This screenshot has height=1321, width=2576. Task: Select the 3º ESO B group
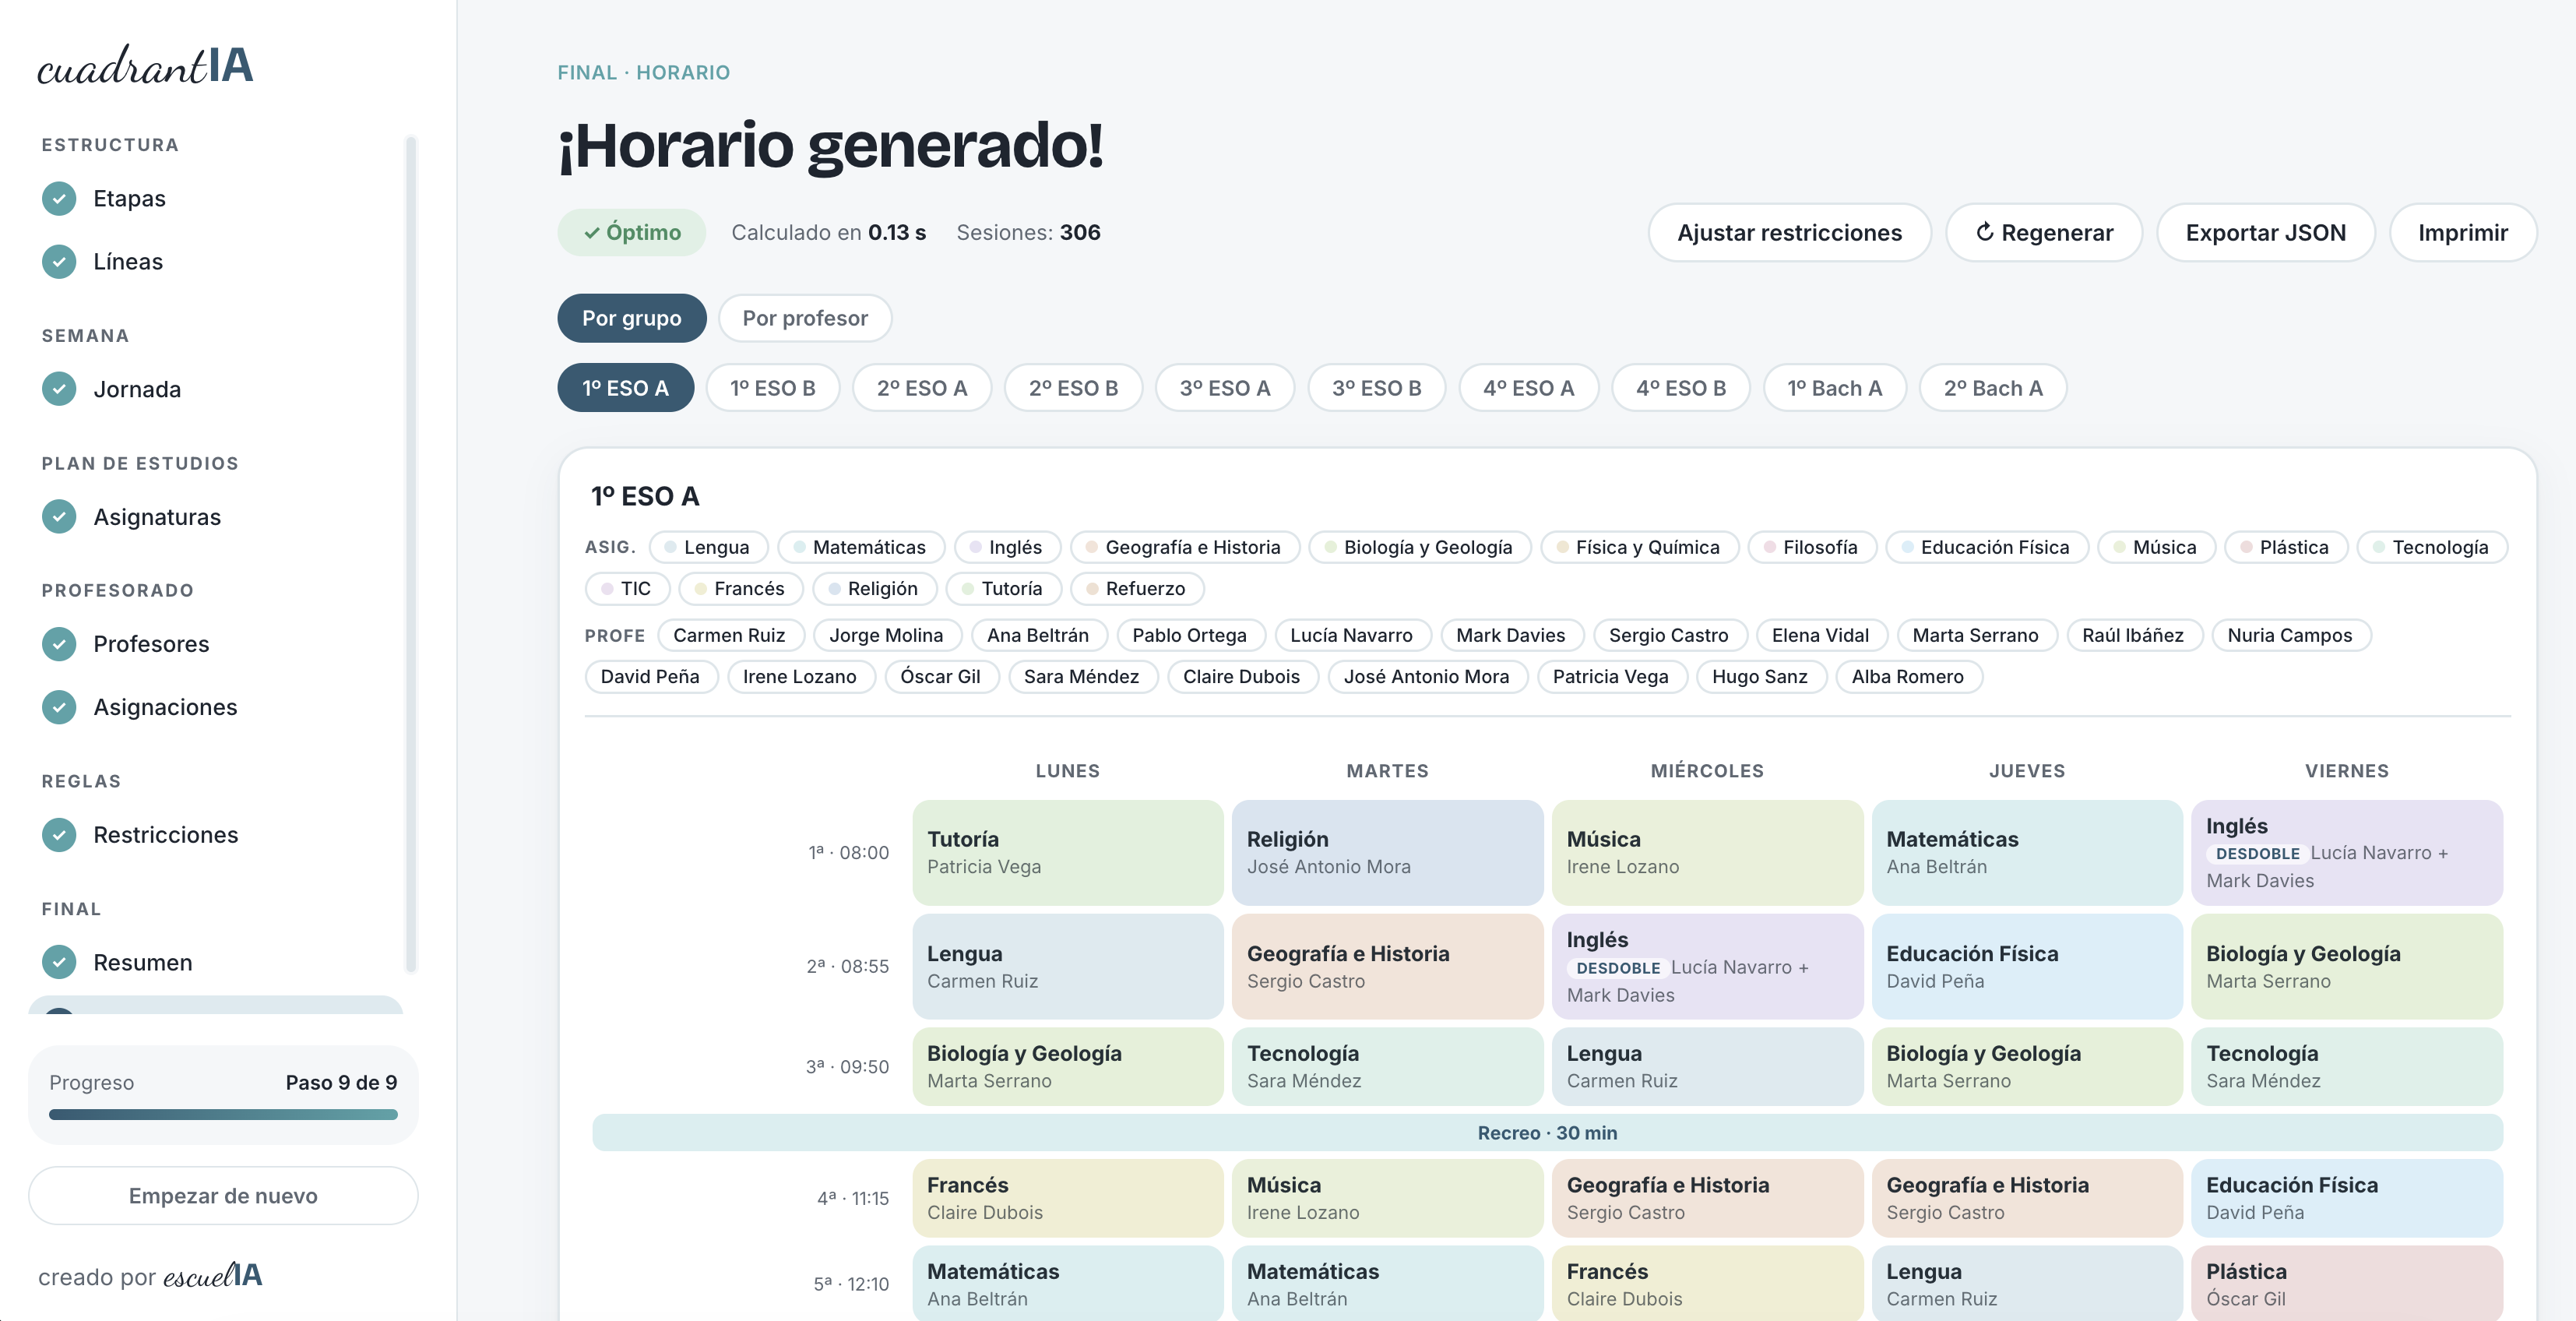pos(1376,388)
